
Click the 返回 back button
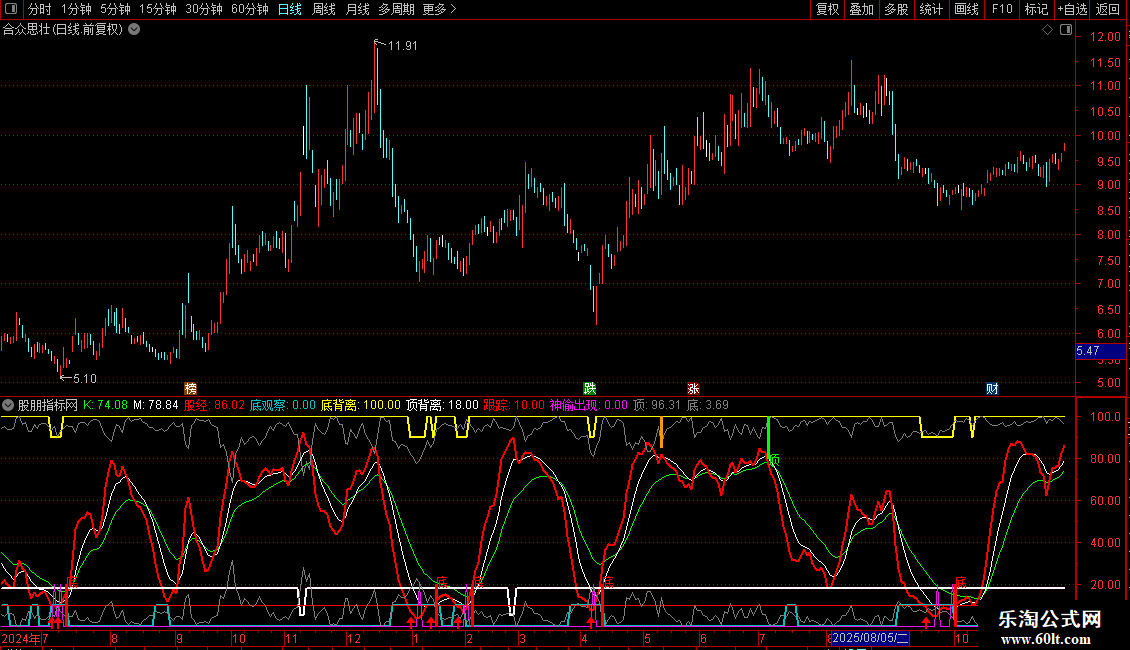pos(1108,9)
